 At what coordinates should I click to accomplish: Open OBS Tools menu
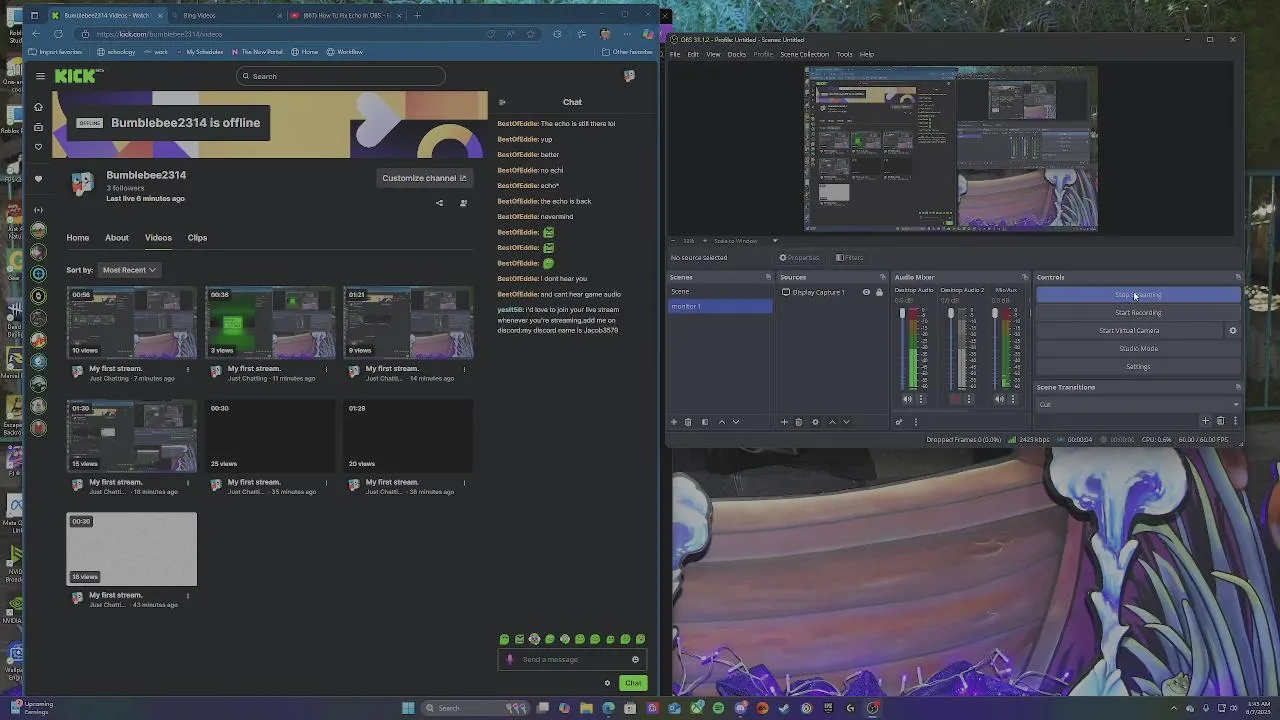point(844,54)
